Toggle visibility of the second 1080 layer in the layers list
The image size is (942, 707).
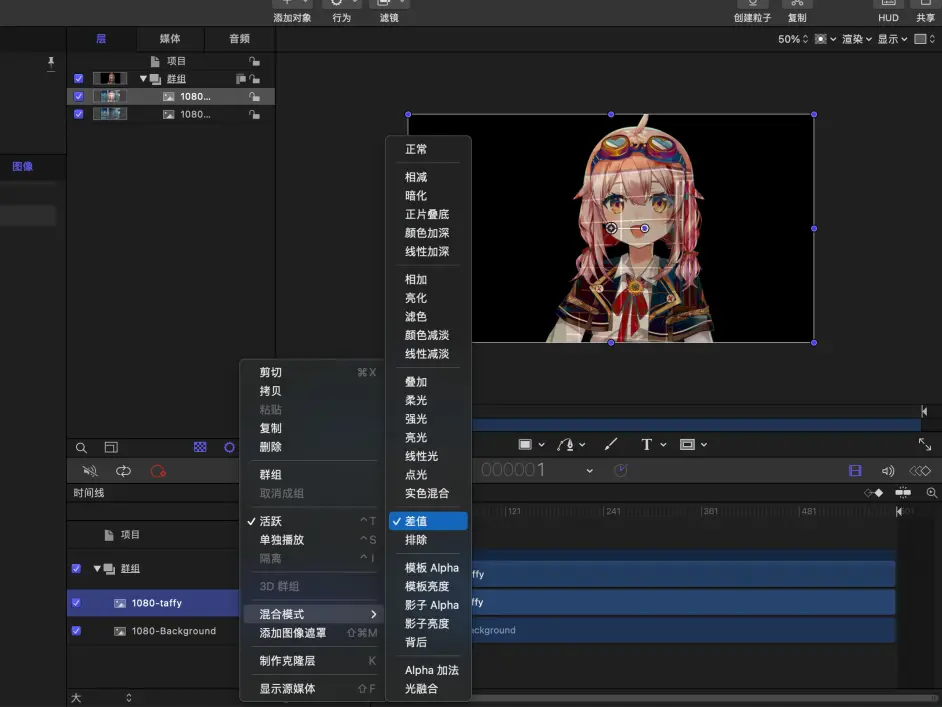(79, 114)
